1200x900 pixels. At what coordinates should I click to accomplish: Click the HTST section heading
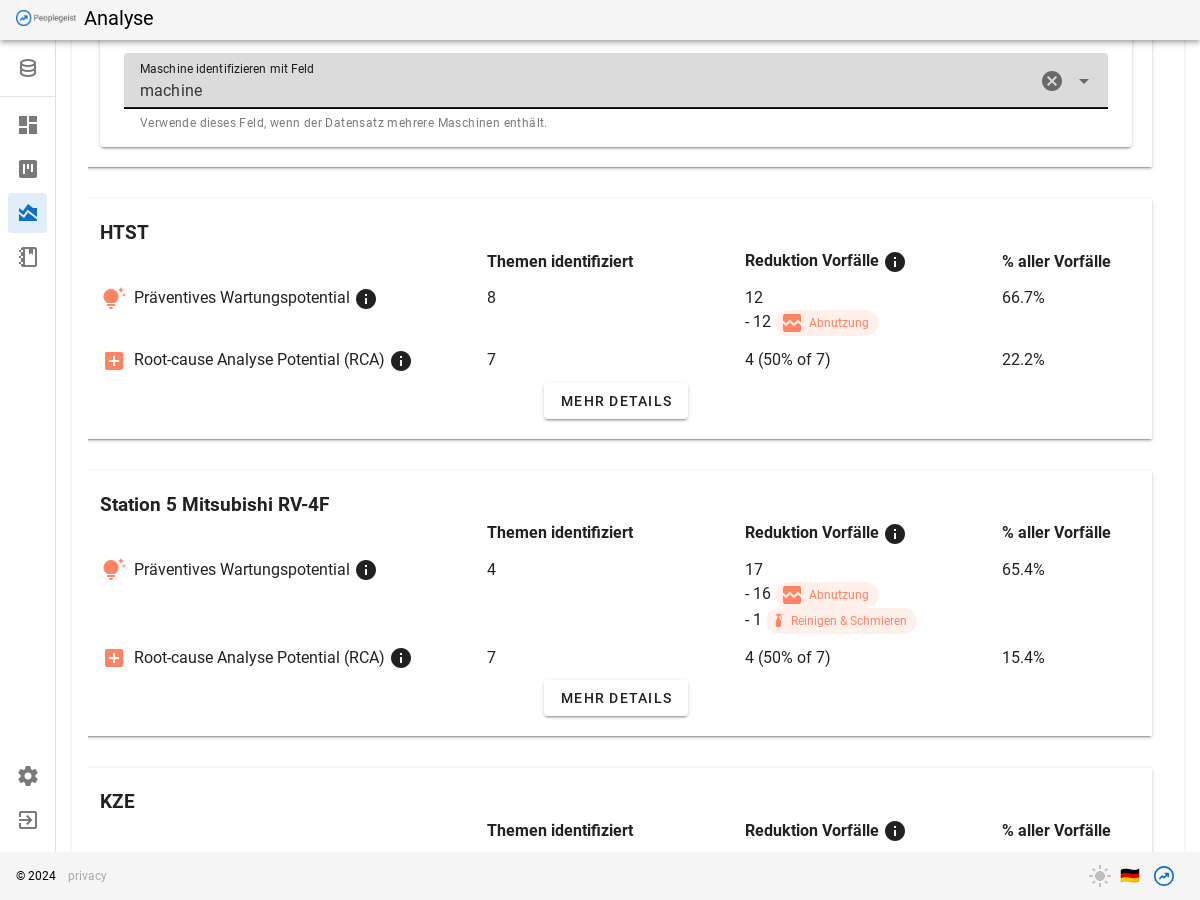tap(124, 233)
